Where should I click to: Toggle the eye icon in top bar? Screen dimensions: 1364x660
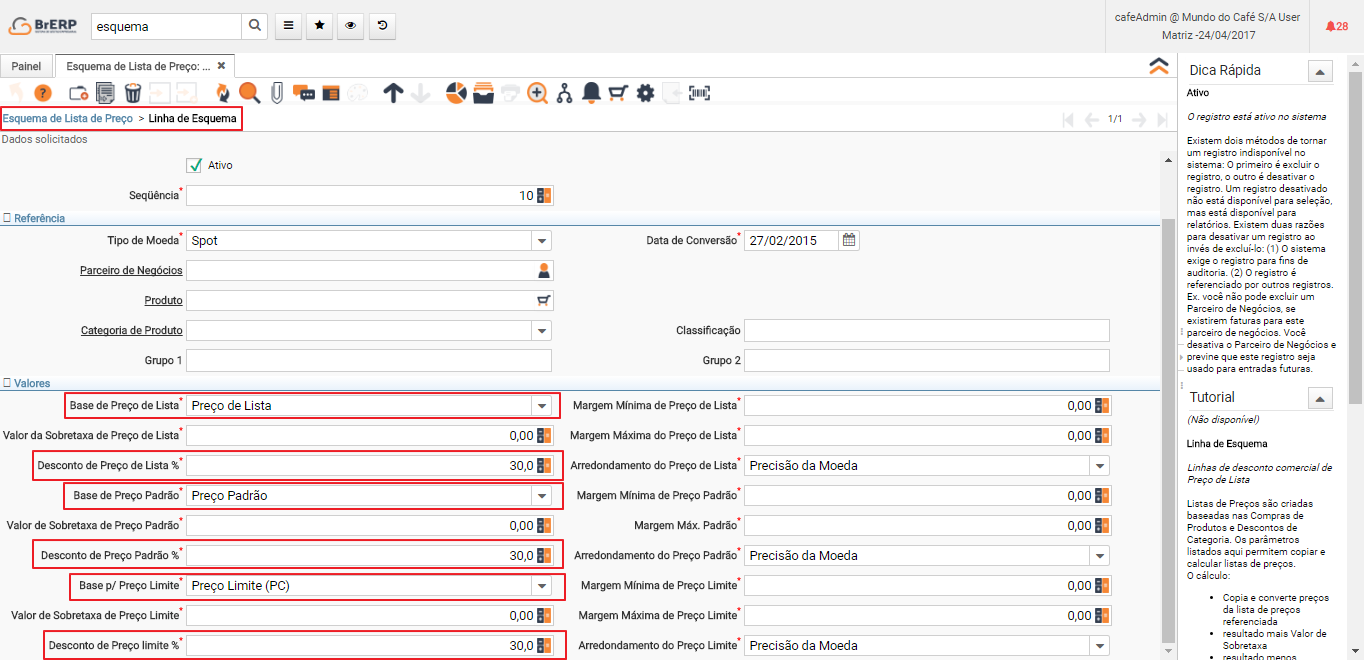350,26
